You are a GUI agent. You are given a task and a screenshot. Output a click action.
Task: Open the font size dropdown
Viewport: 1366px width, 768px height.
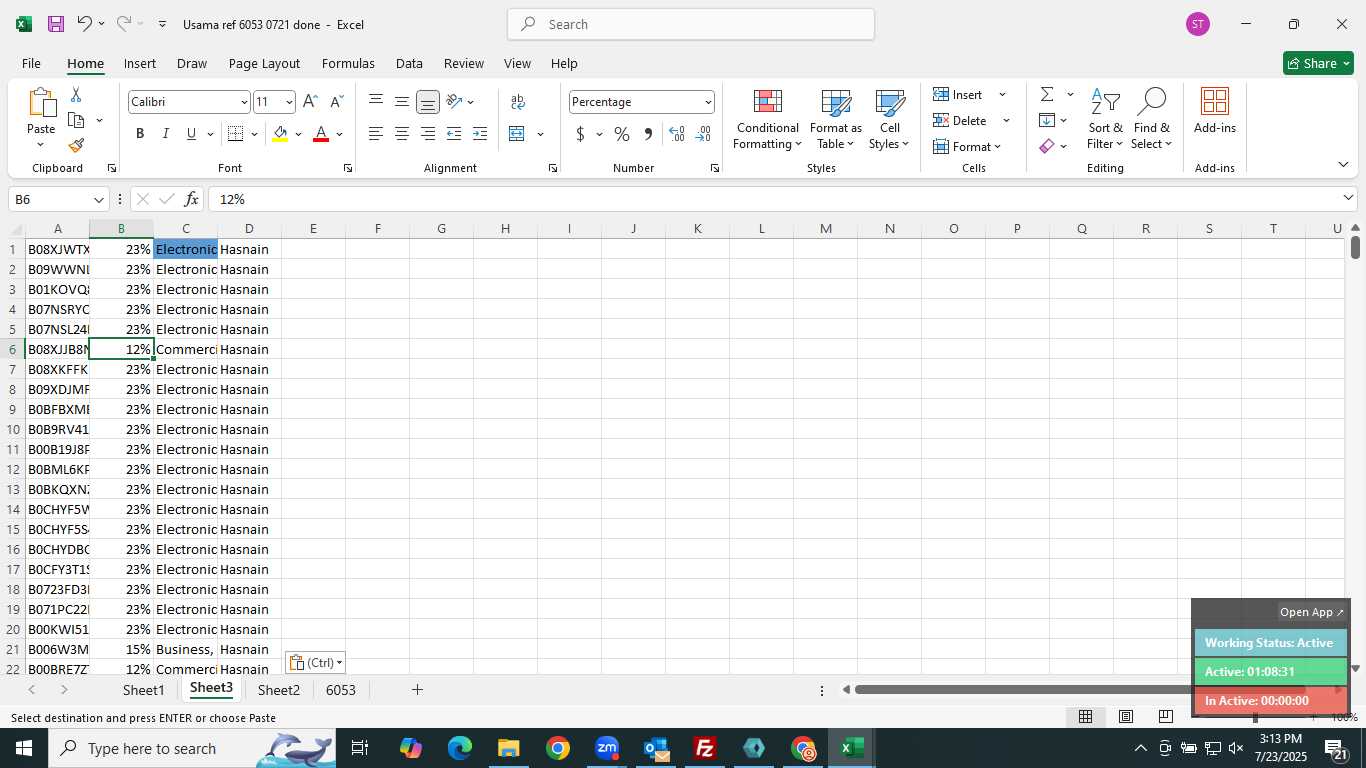coord(289,102)
